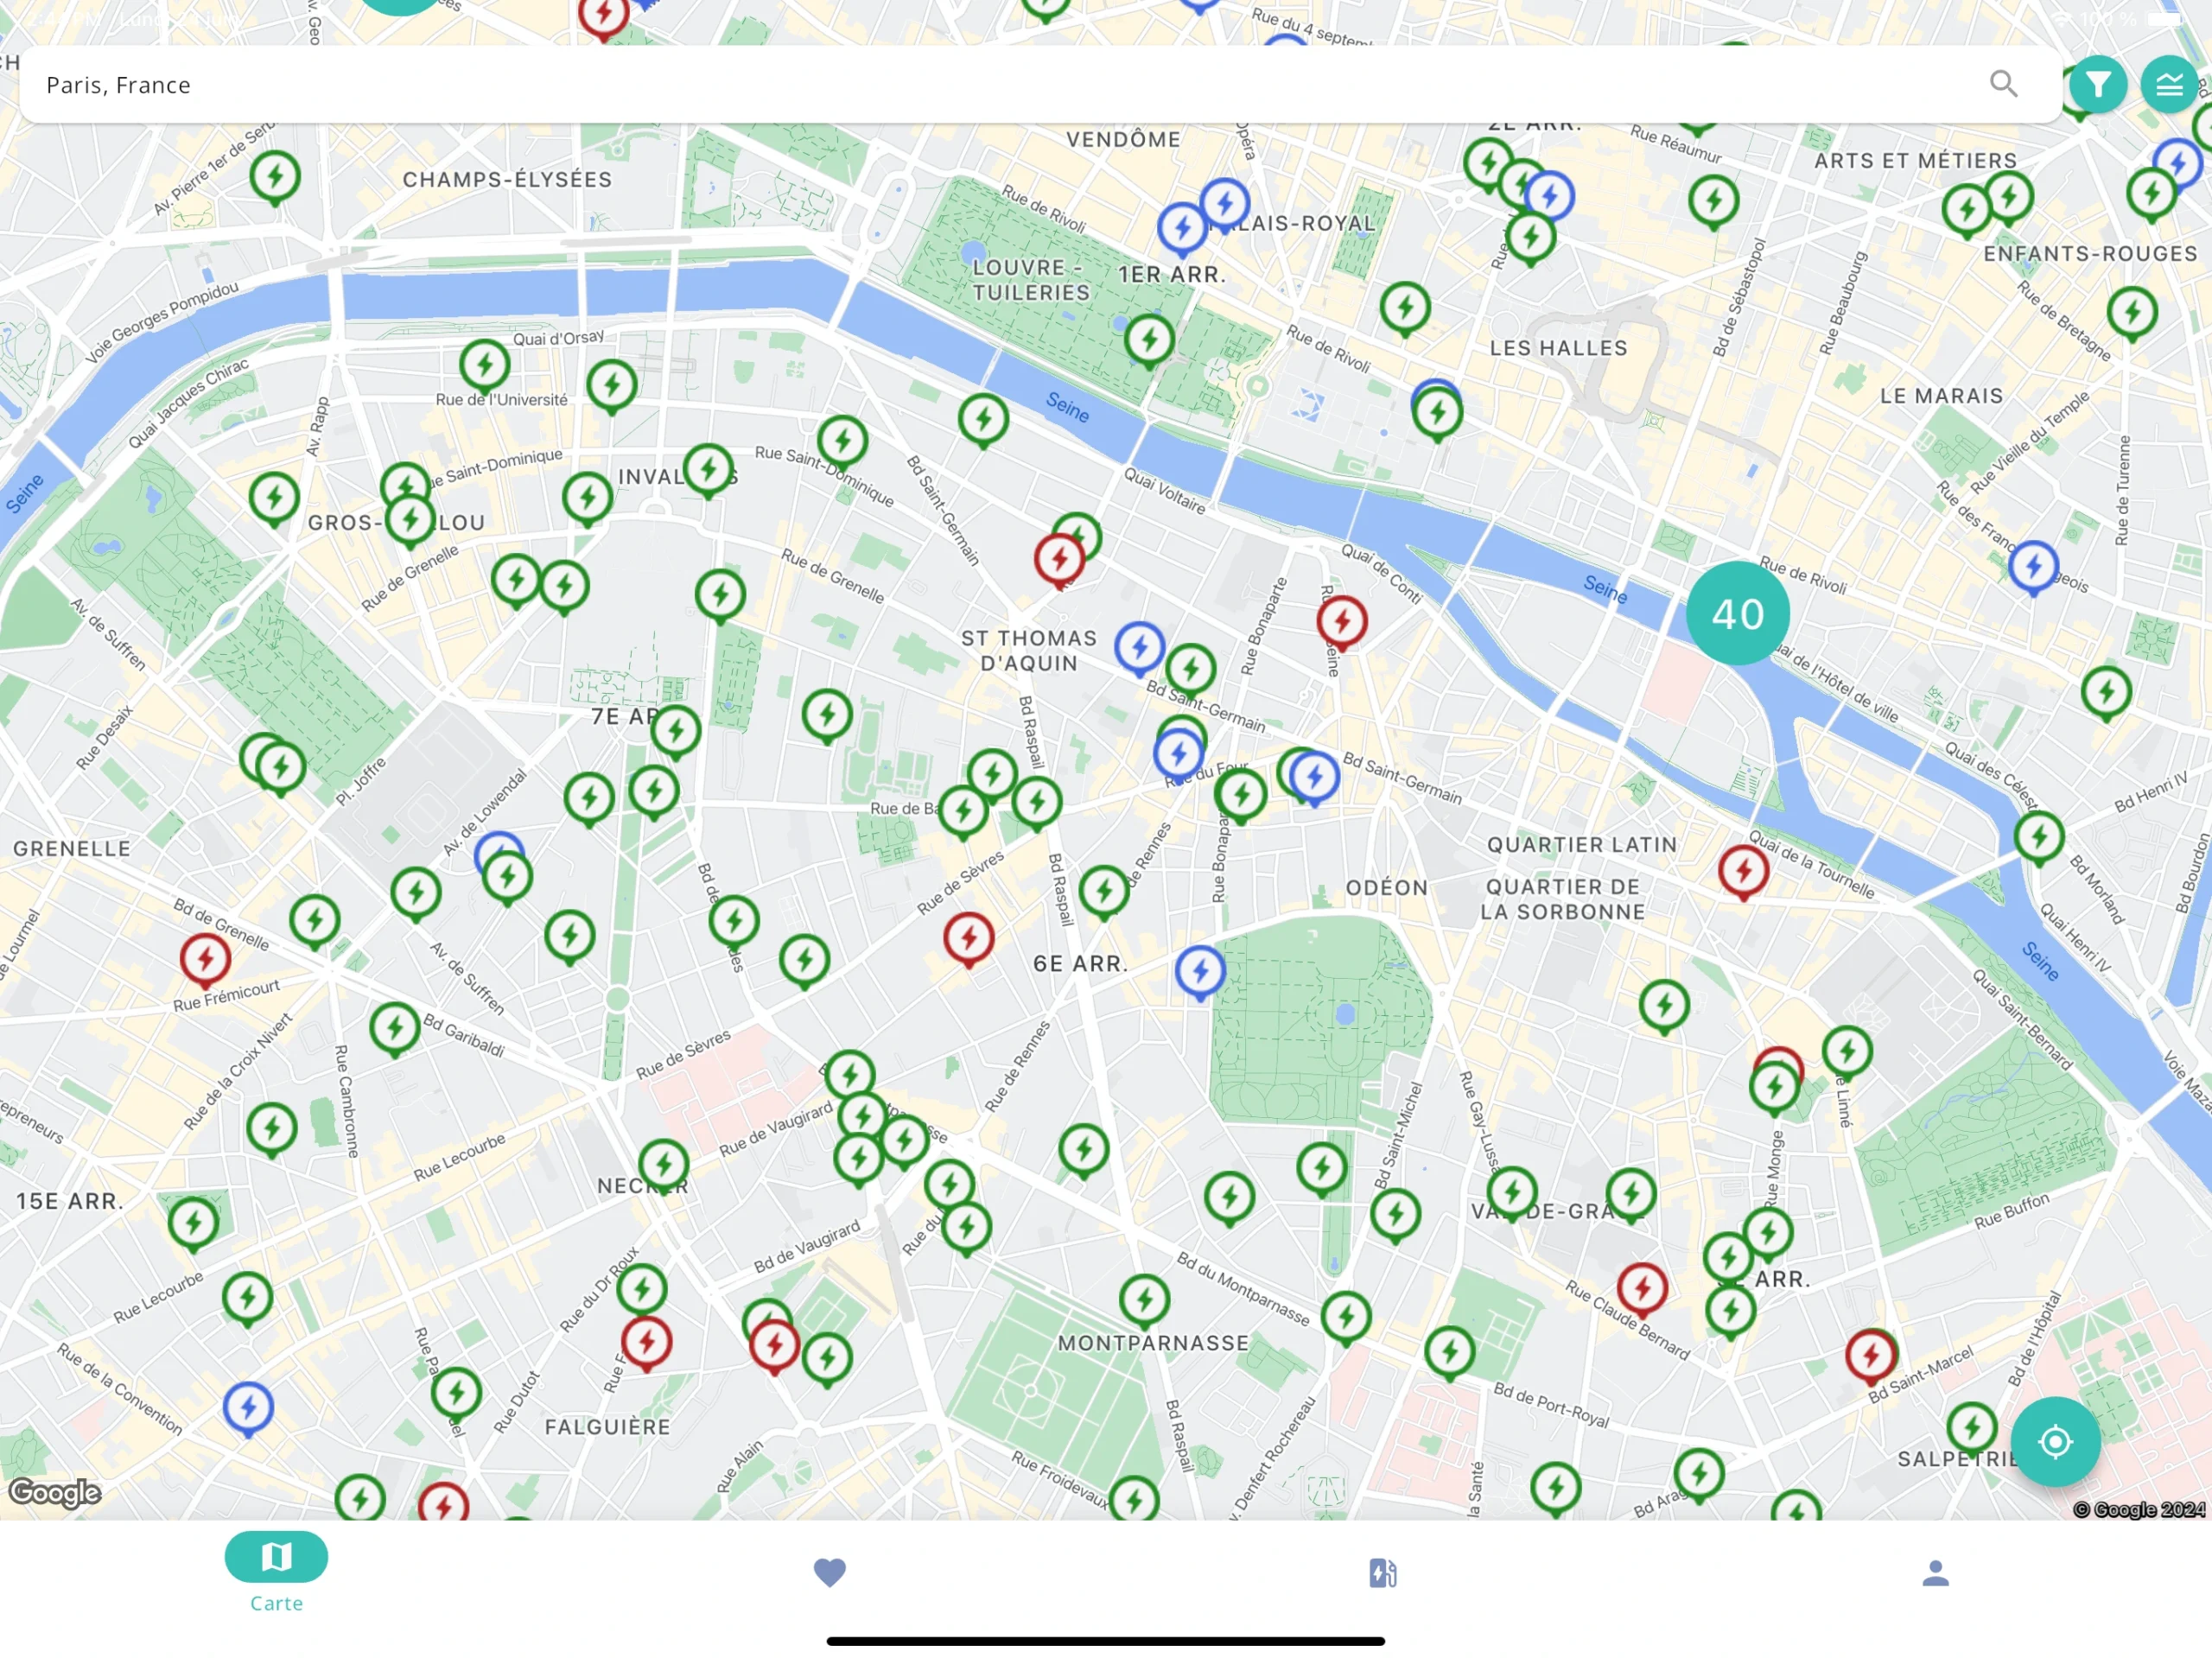Open the charging station tab

pos(1382,1573)
